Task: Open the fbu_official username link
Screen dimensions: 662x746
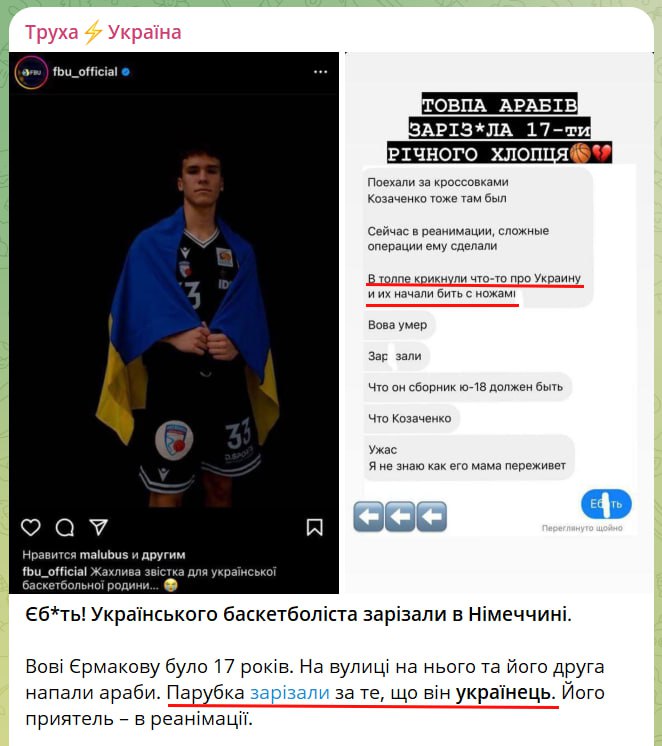Action: [x=85, y=72]
